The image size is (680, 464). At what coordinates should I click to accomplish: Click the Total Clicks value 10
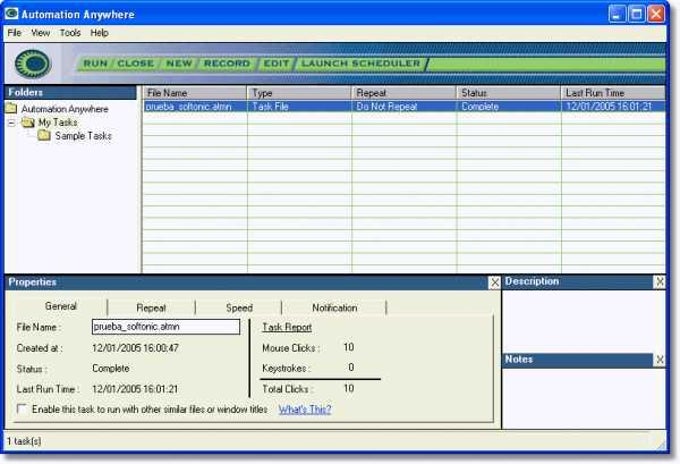[x=349, y=389]
